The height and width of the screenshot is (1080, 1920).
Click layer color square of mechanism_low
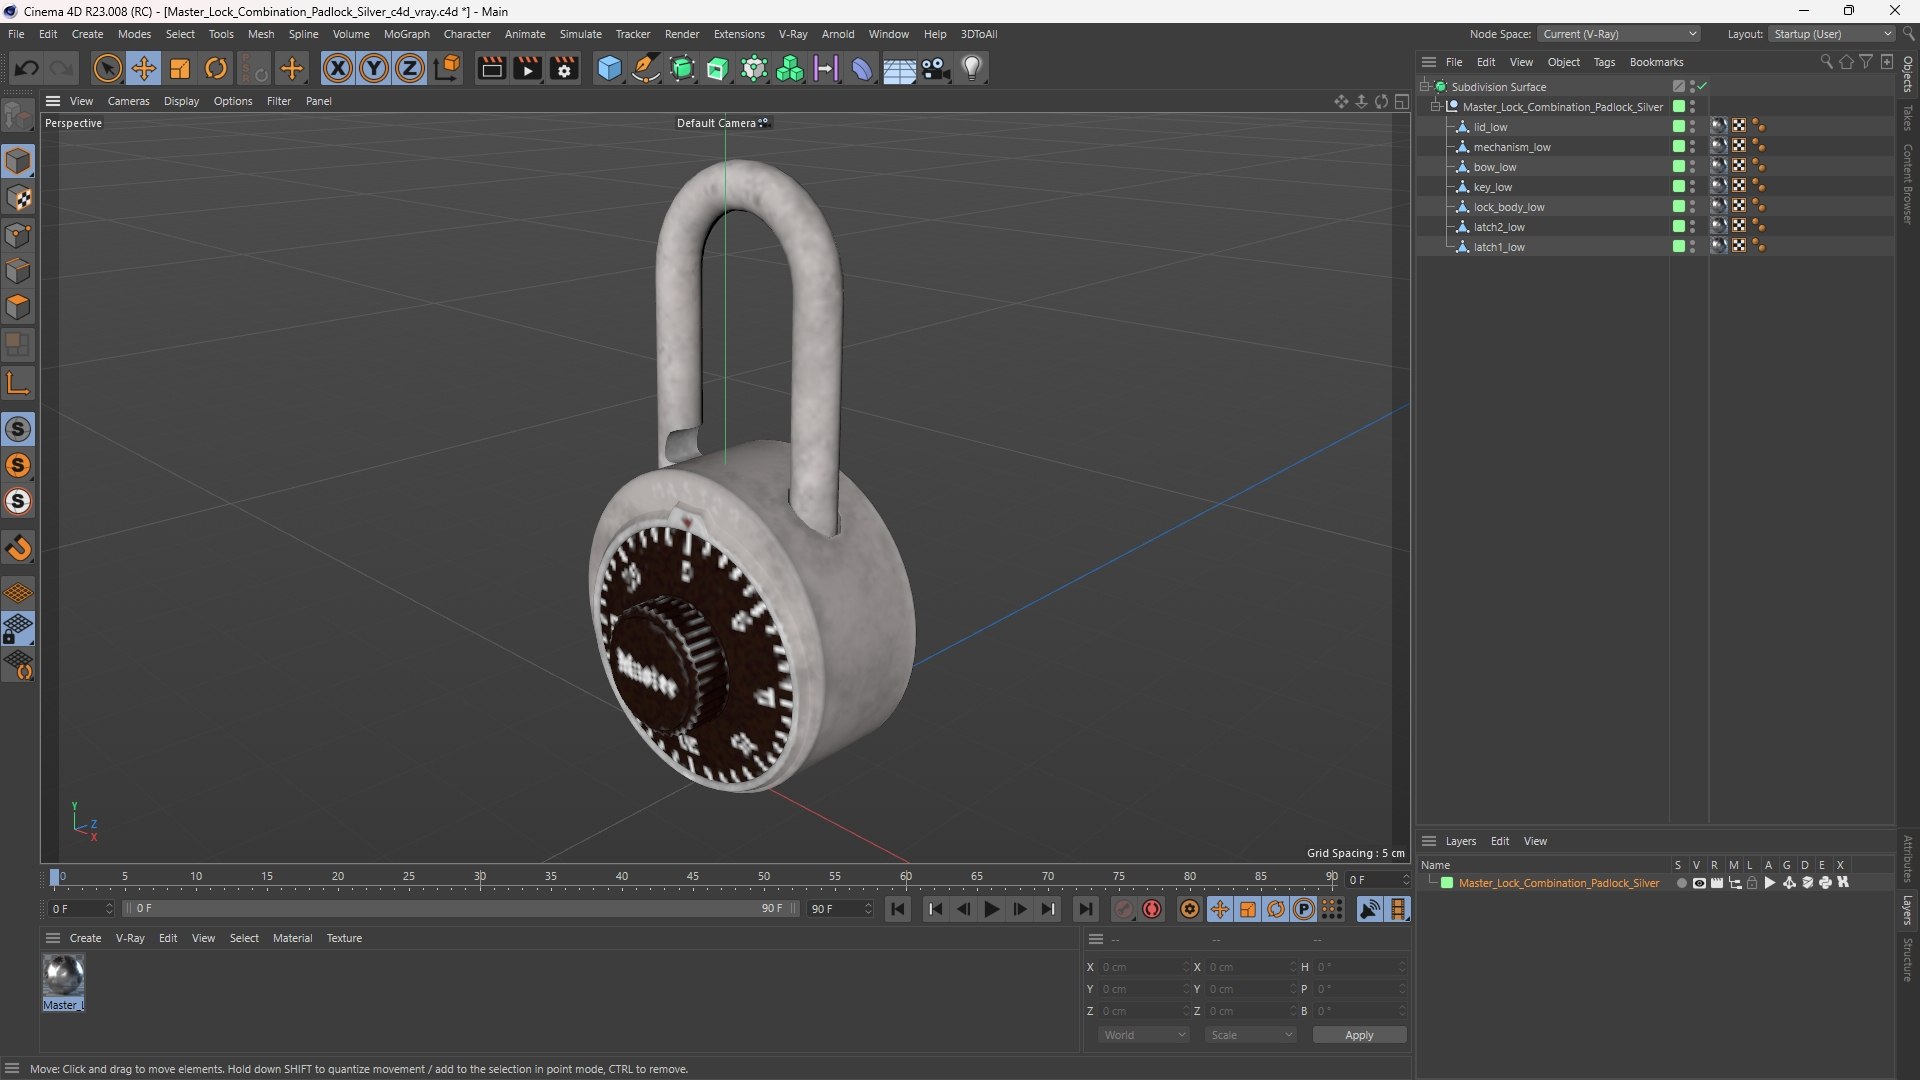(x=1679, y=147)
